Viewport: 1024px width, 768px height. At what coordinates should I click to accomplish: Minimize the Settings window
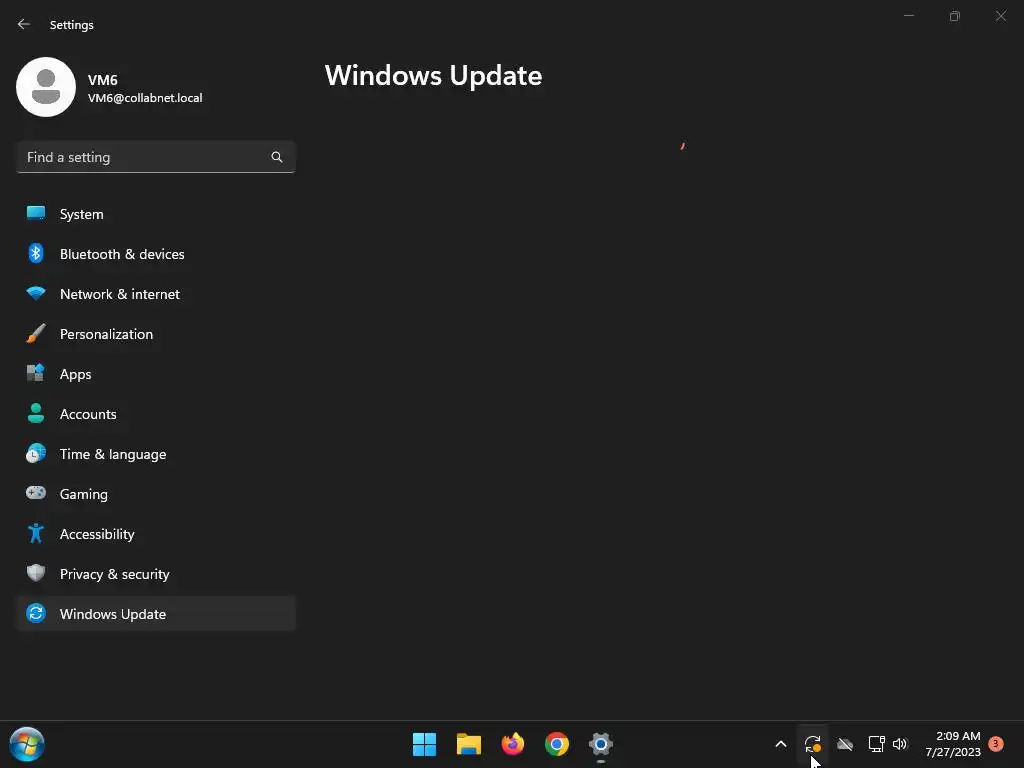point(909,16)
